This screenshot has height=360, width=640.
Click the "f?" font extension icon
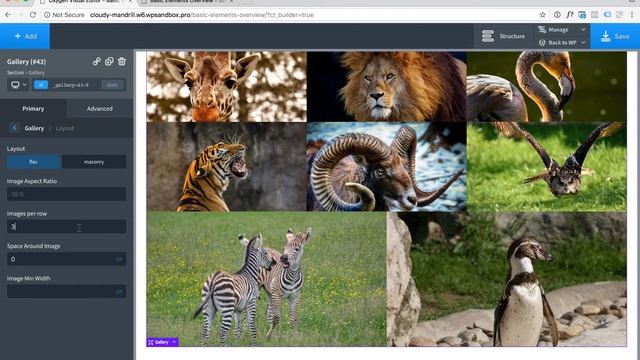pos(570,15)
